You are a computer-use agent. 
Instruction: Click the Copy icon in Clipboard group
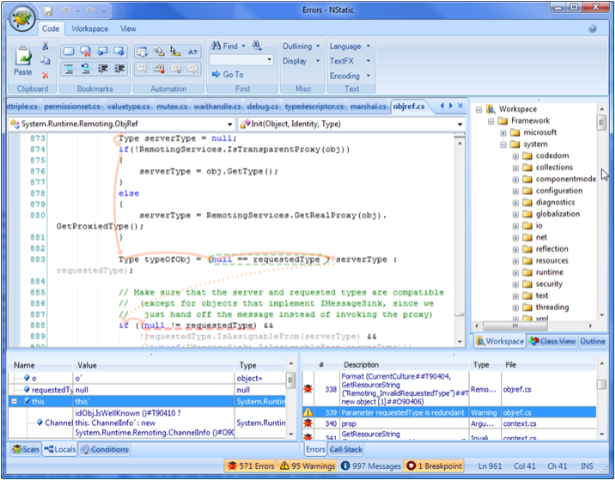coord(45,60)
